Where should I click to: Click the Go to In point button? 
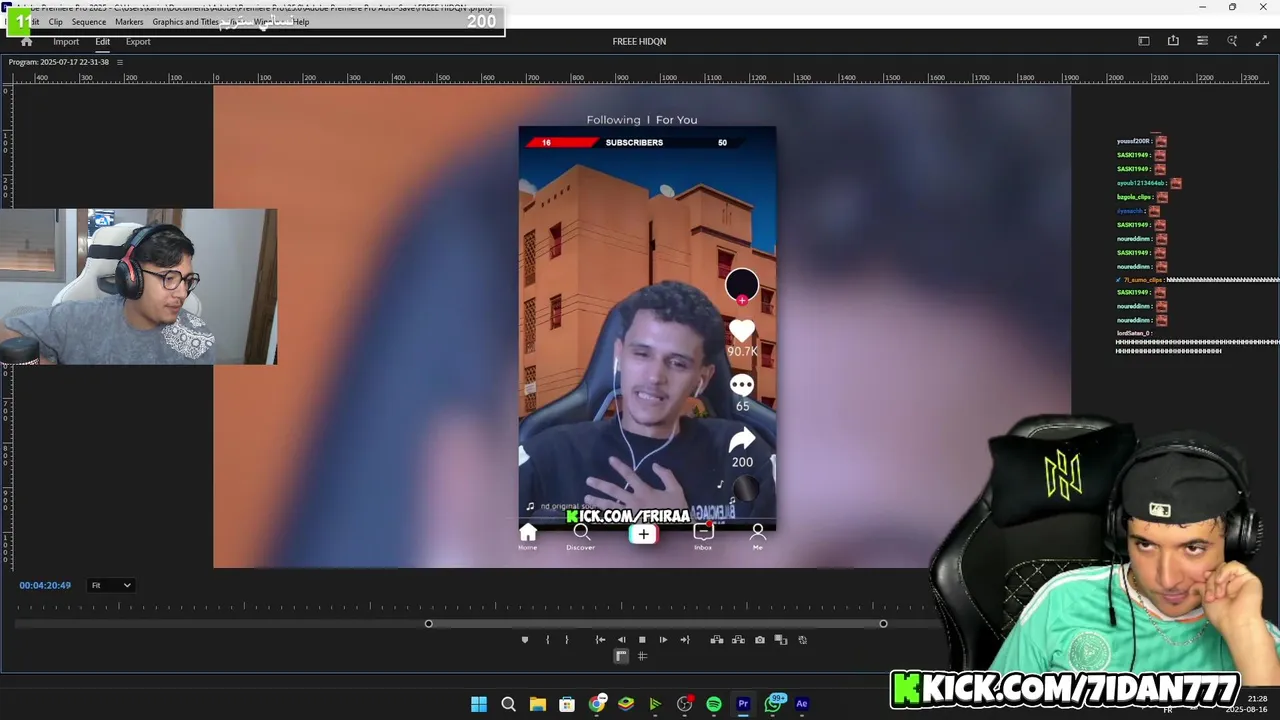tap(600, 640)
